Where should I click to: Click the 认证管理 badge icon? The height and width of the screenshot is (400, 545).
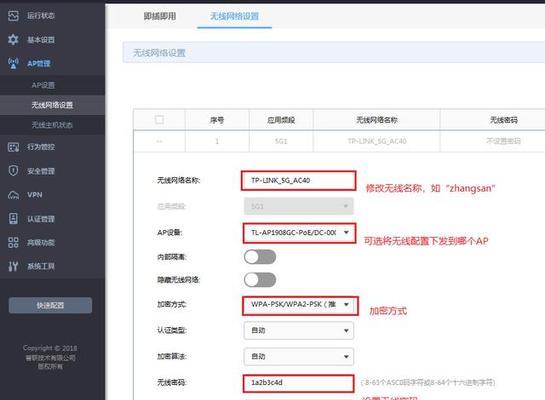pos(13,219)
